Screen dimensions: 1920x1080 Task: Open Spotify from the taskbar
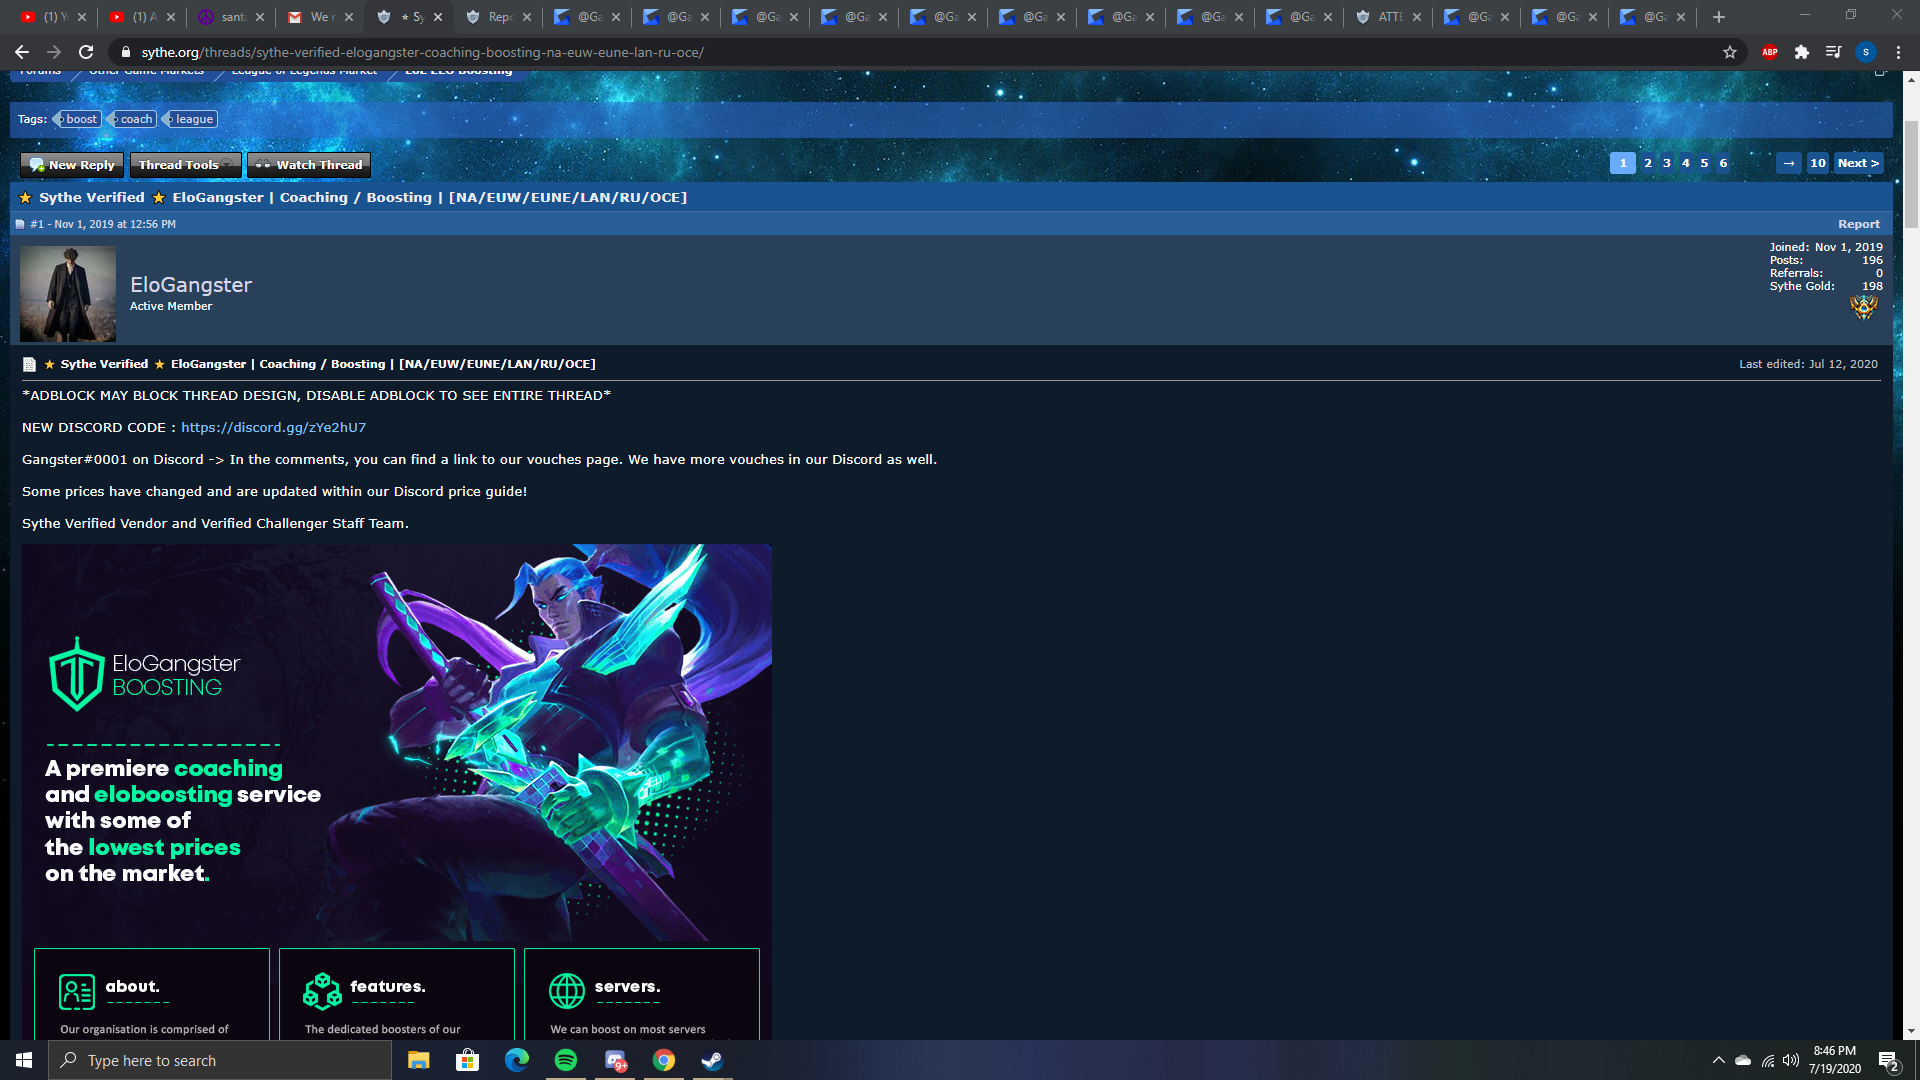(x=566, y=1060)
